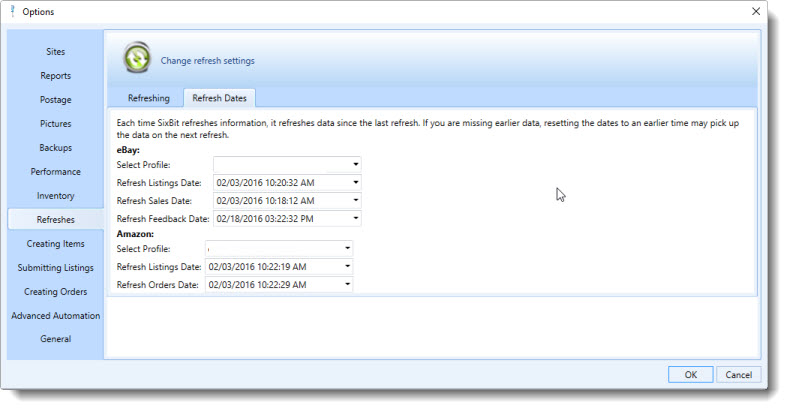Select the Refreshes category
This screenshot has width=789, height=411.
(55, 219)
